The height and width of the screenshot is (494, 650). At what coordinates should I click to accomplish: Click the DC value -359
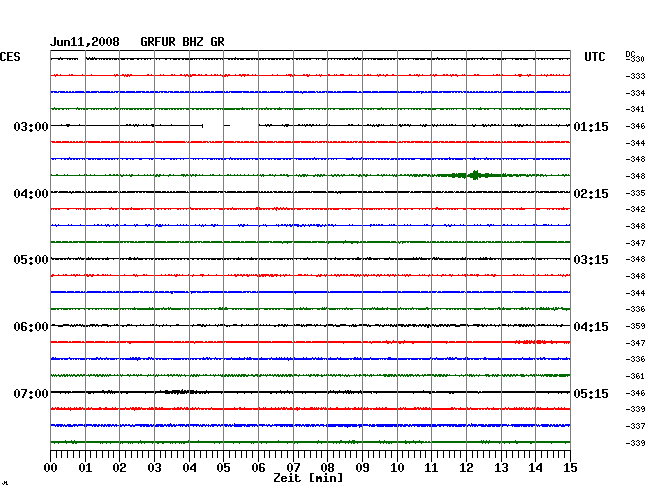tap(635, 327)
